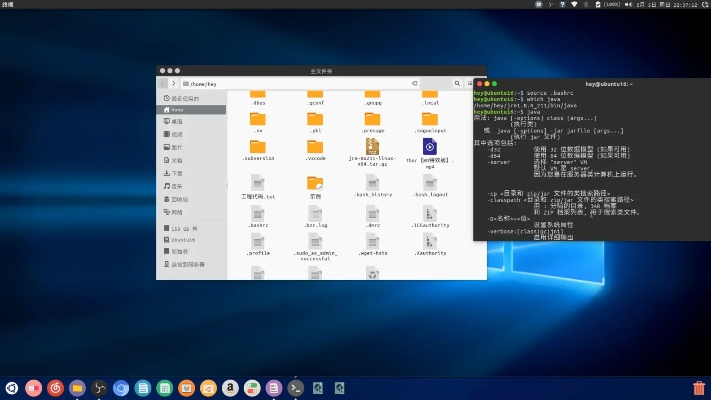Click the forward navigation arrow button
This screenshot has height=400, width=711.
175,84
